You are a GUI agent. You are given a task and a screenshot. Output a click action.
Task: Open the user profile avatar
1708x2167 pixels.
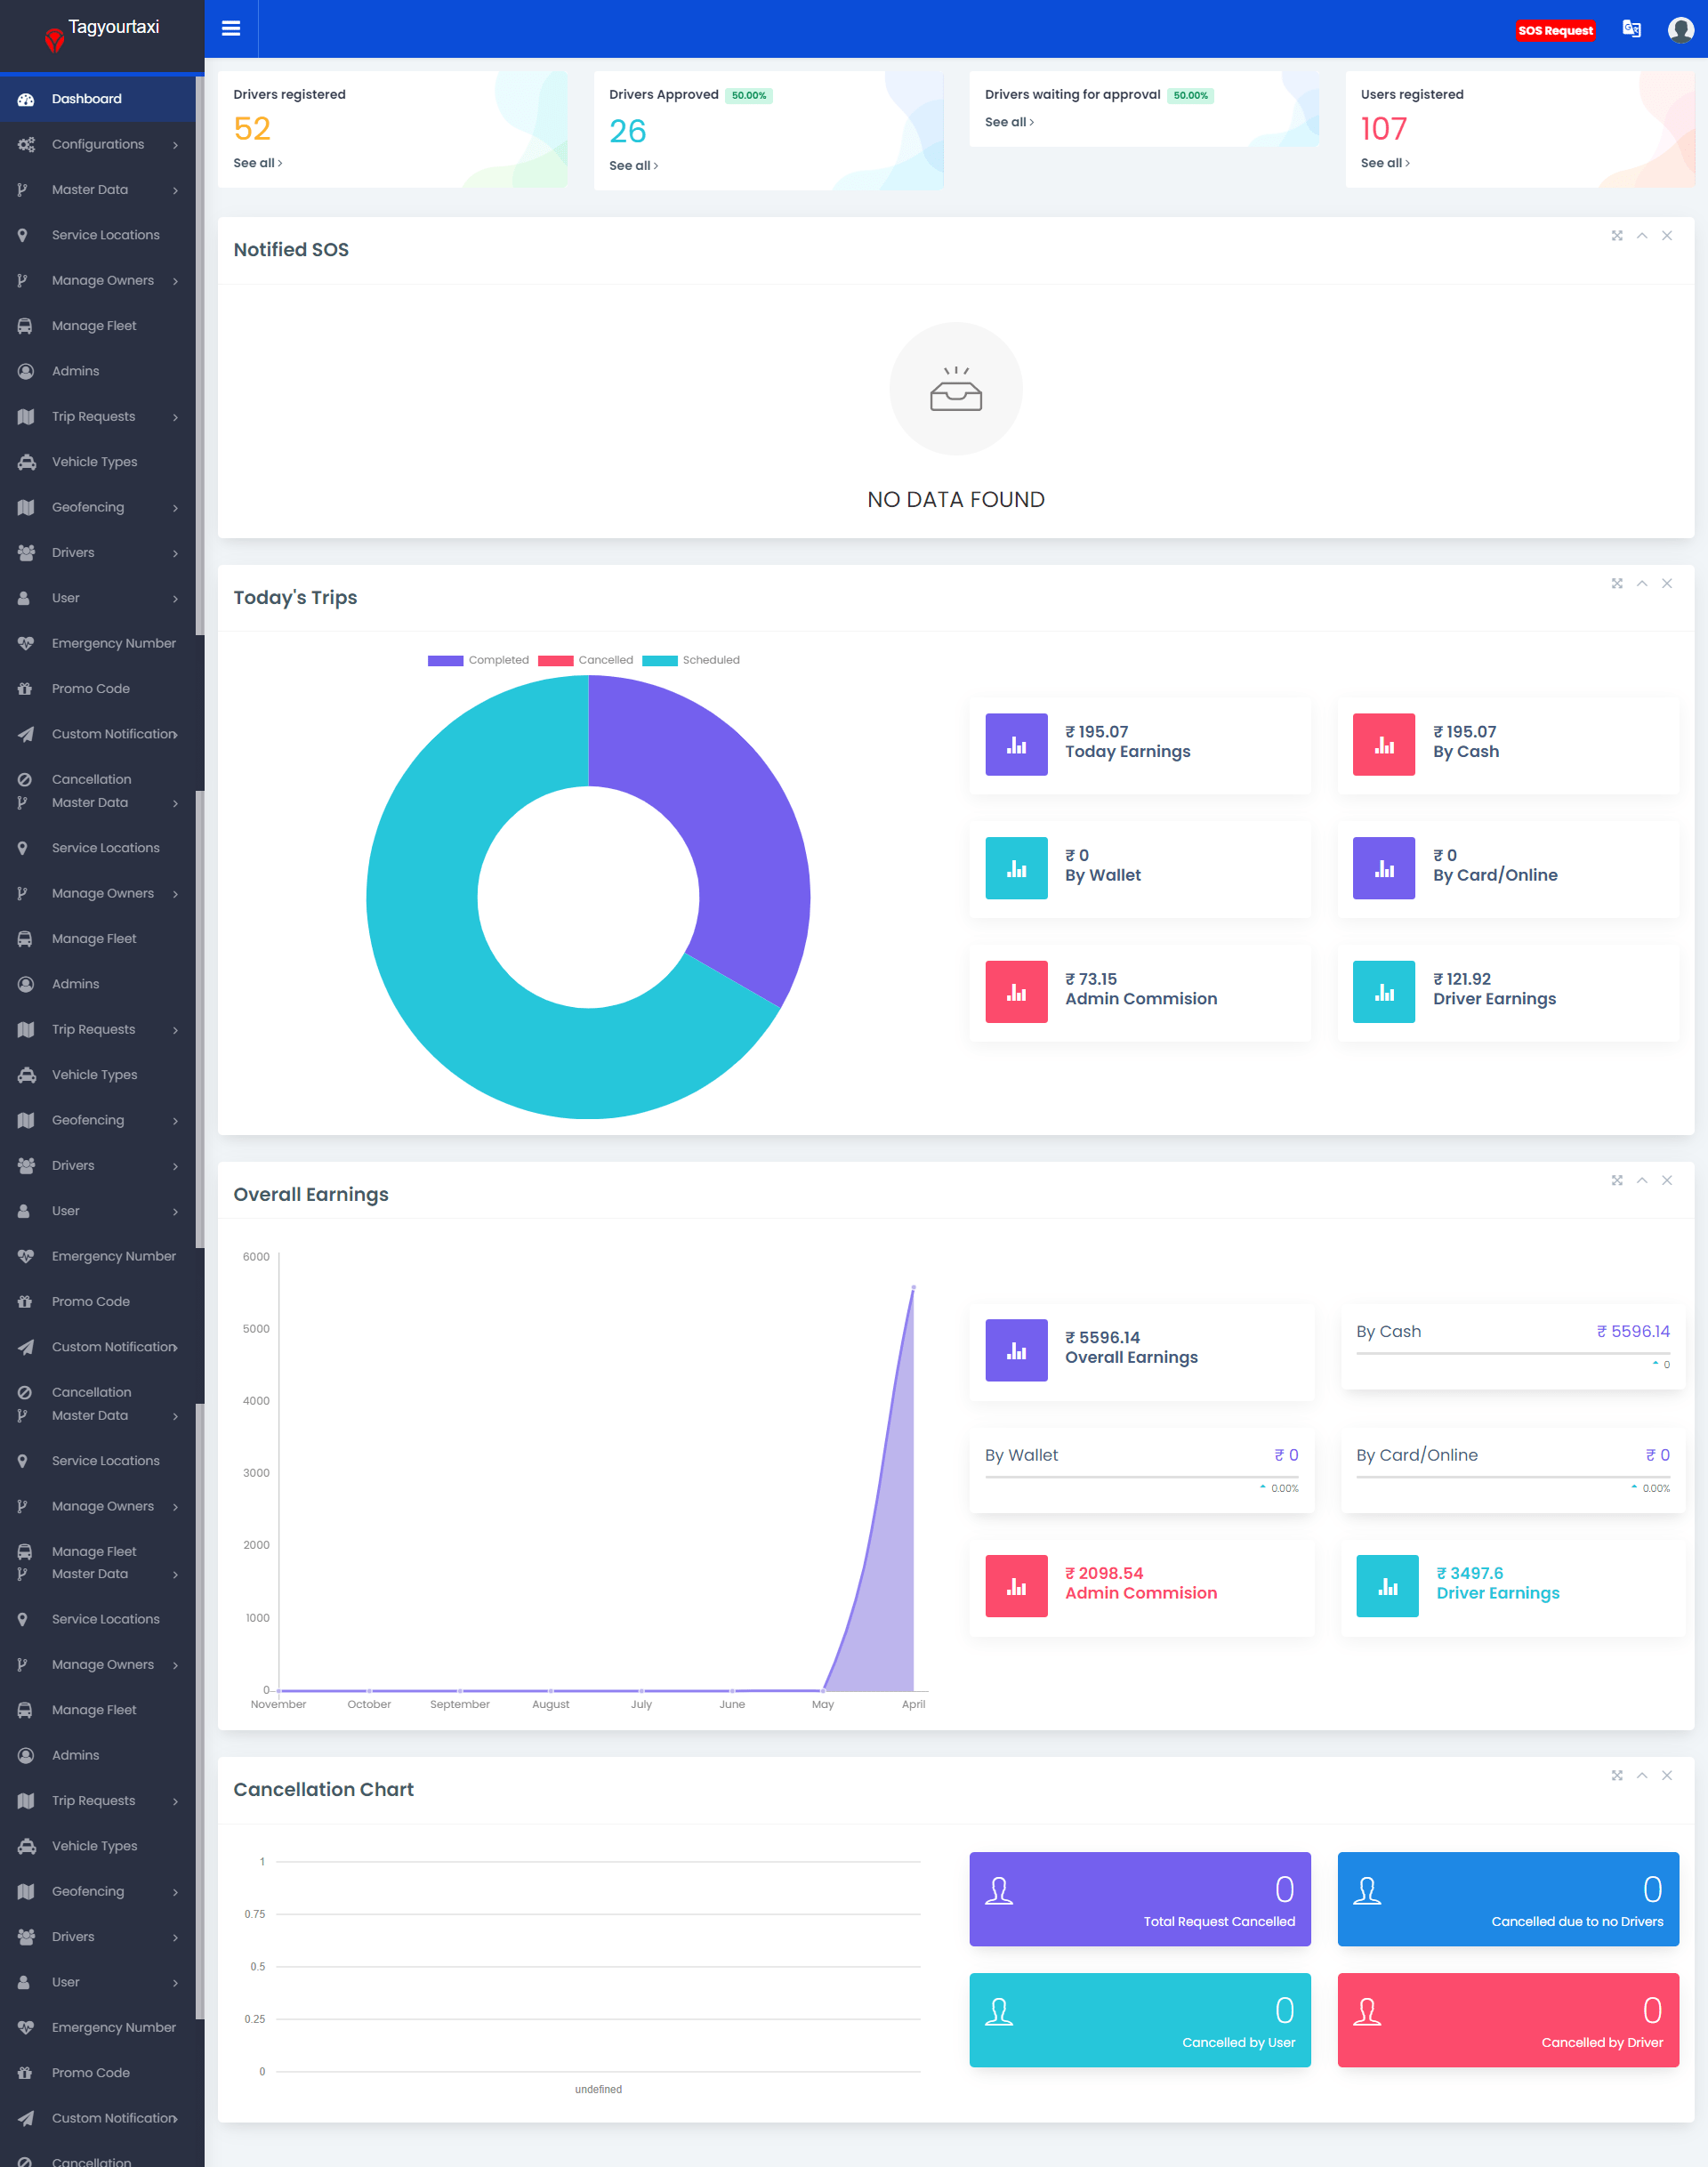pyautogui.click(x=1681, y=30)
